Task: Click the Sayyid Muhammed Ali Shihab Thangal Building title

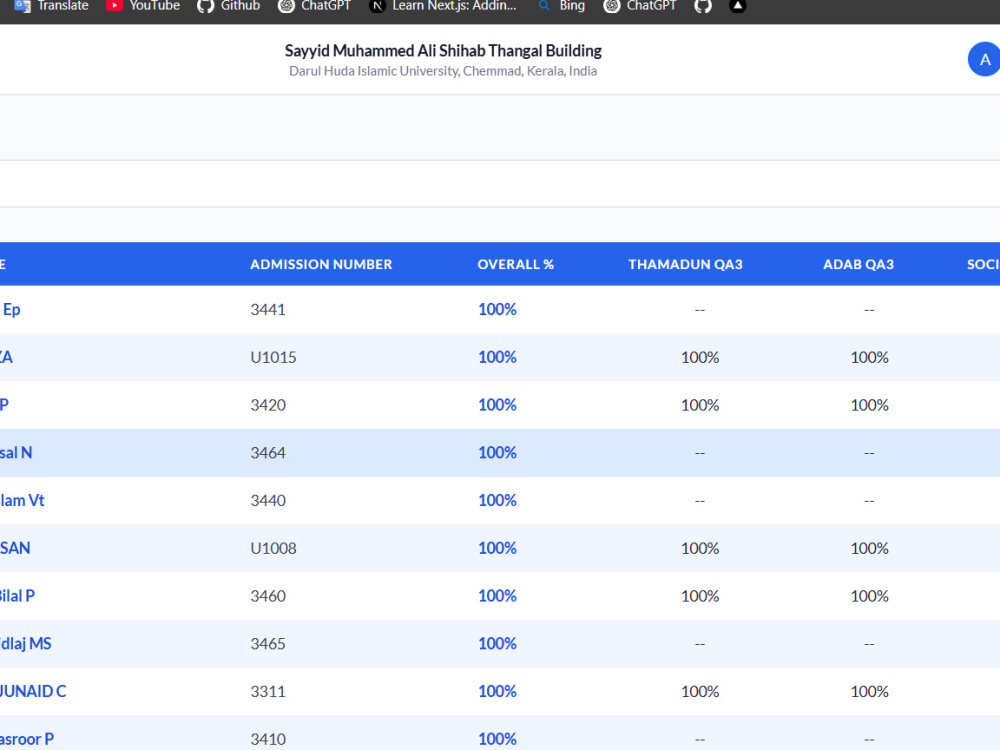Action: click(x=443, y=50)
